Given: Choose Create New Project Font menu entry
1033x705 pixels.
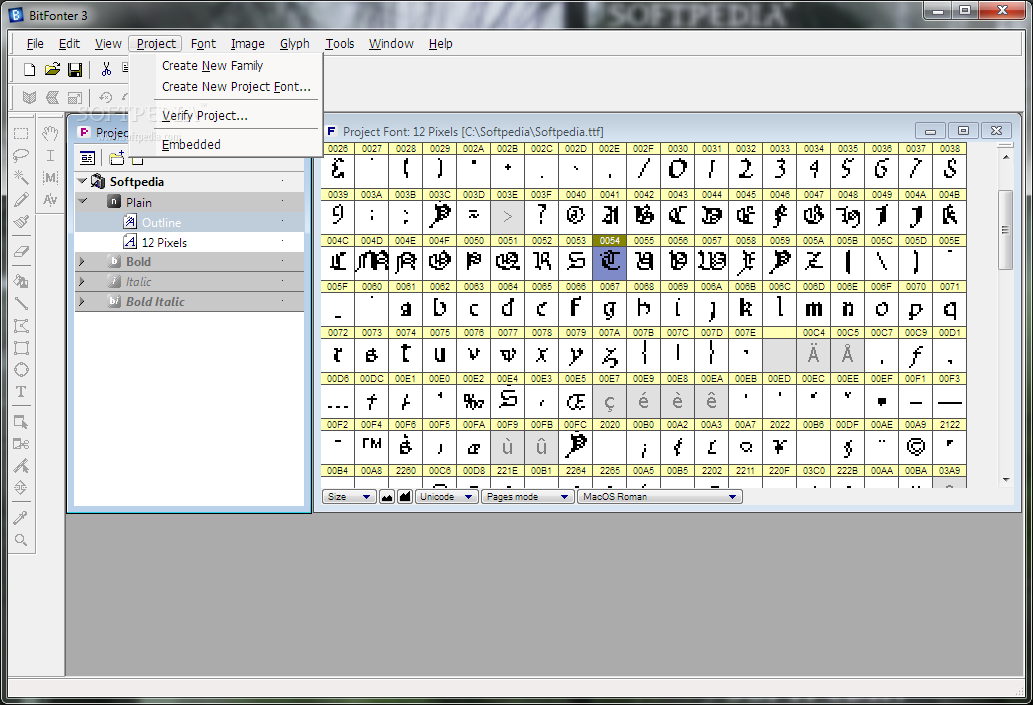Looking at the screenshot, I should coord(236,87).
